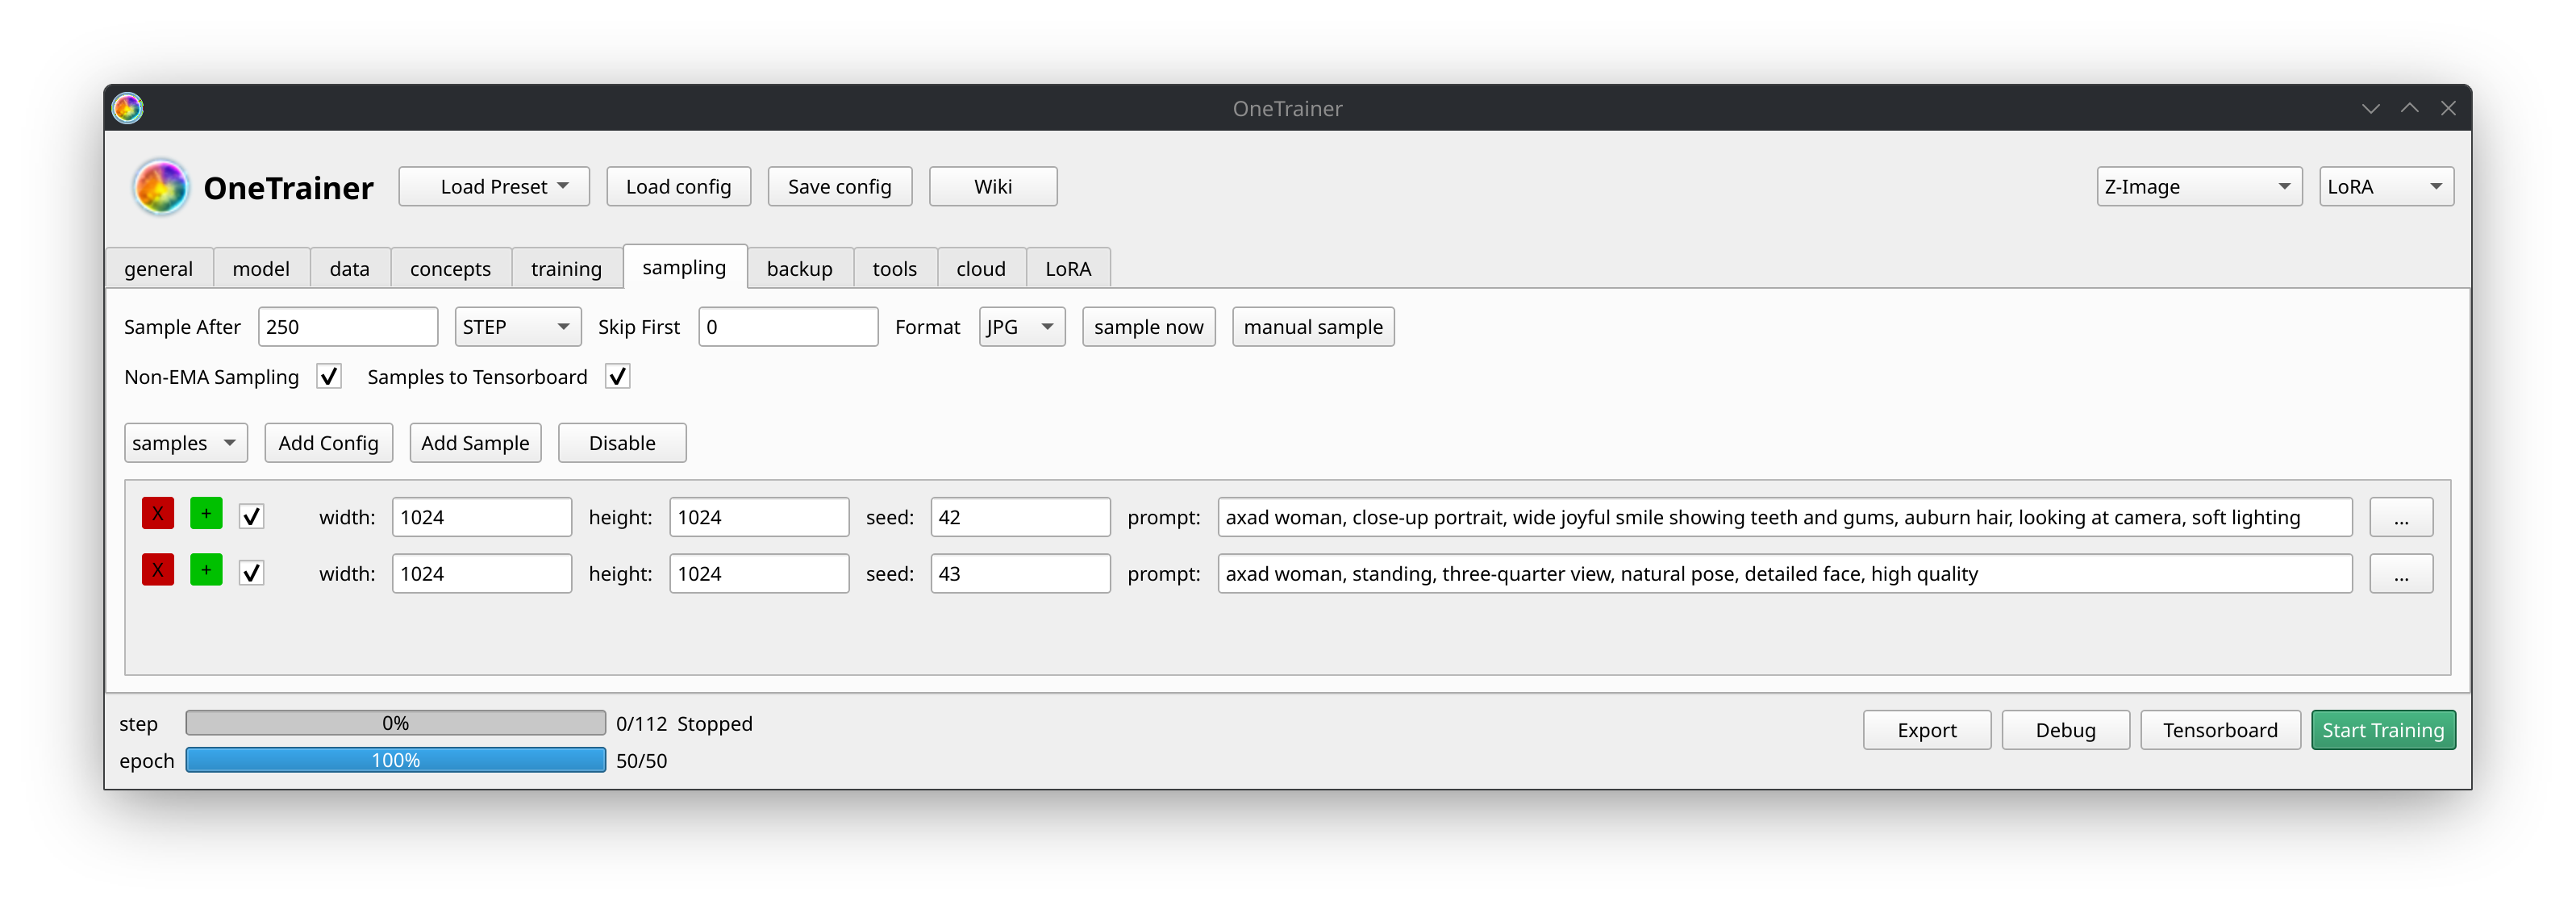Click the title bar OneTrainer app icon
This screenshot has width=2576, height=913.
(127, 108)
